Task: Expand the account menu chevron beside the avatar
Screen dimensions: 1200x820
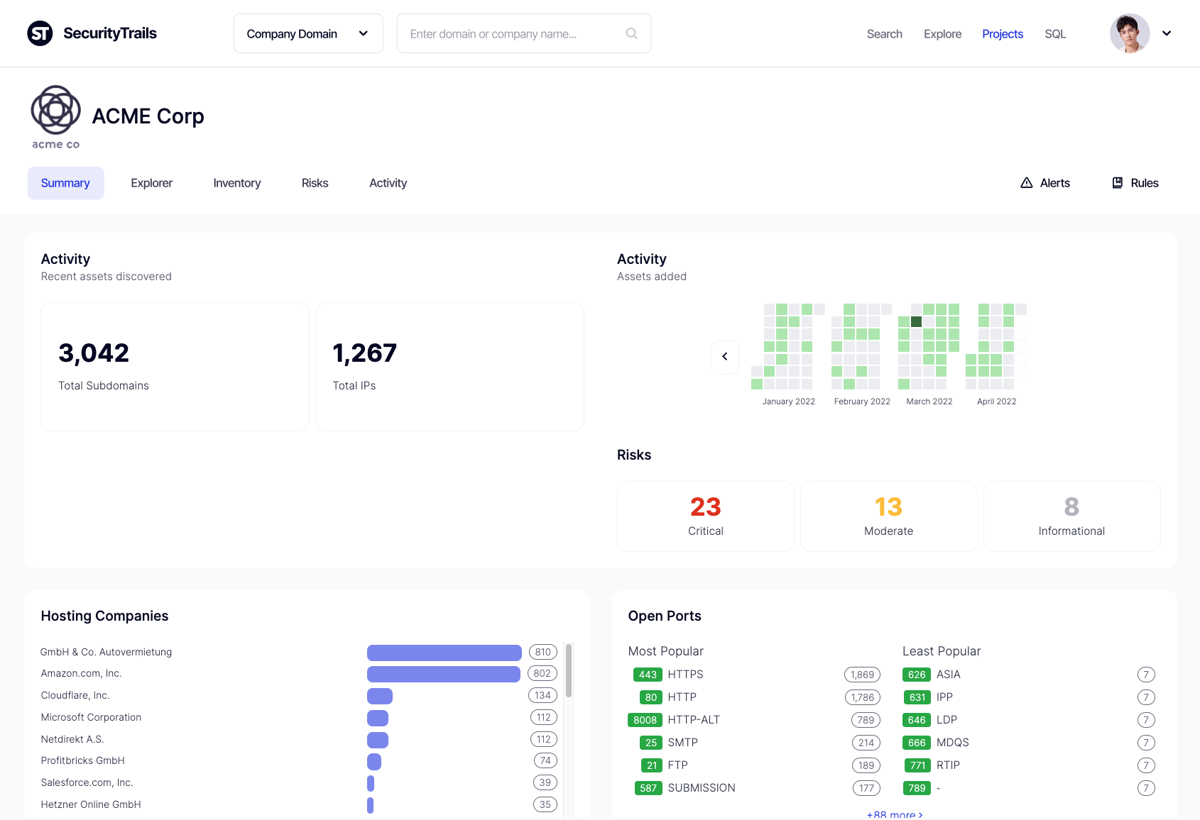Action: point(1167,33)
